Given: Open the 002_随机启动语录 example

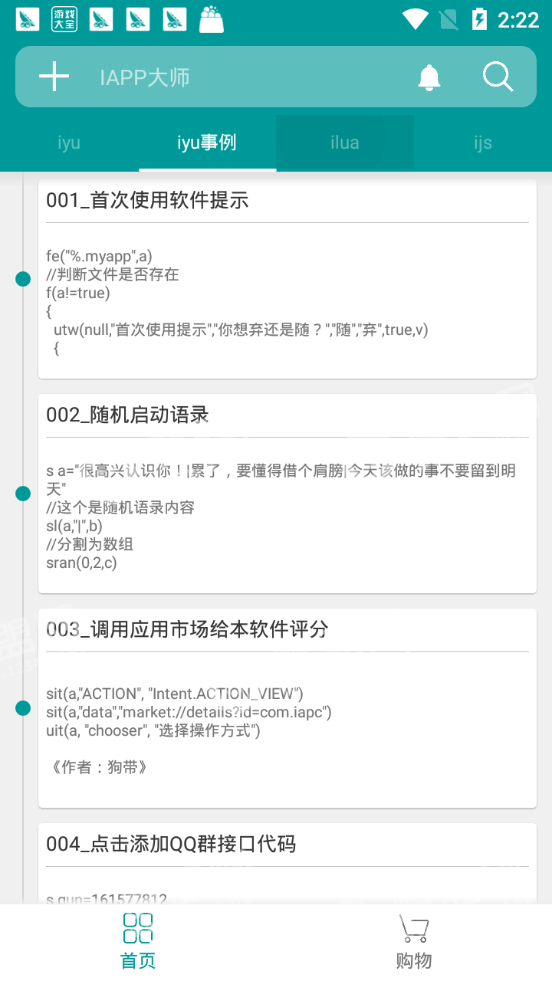Looking at the screenshot, I should [287, 494].
